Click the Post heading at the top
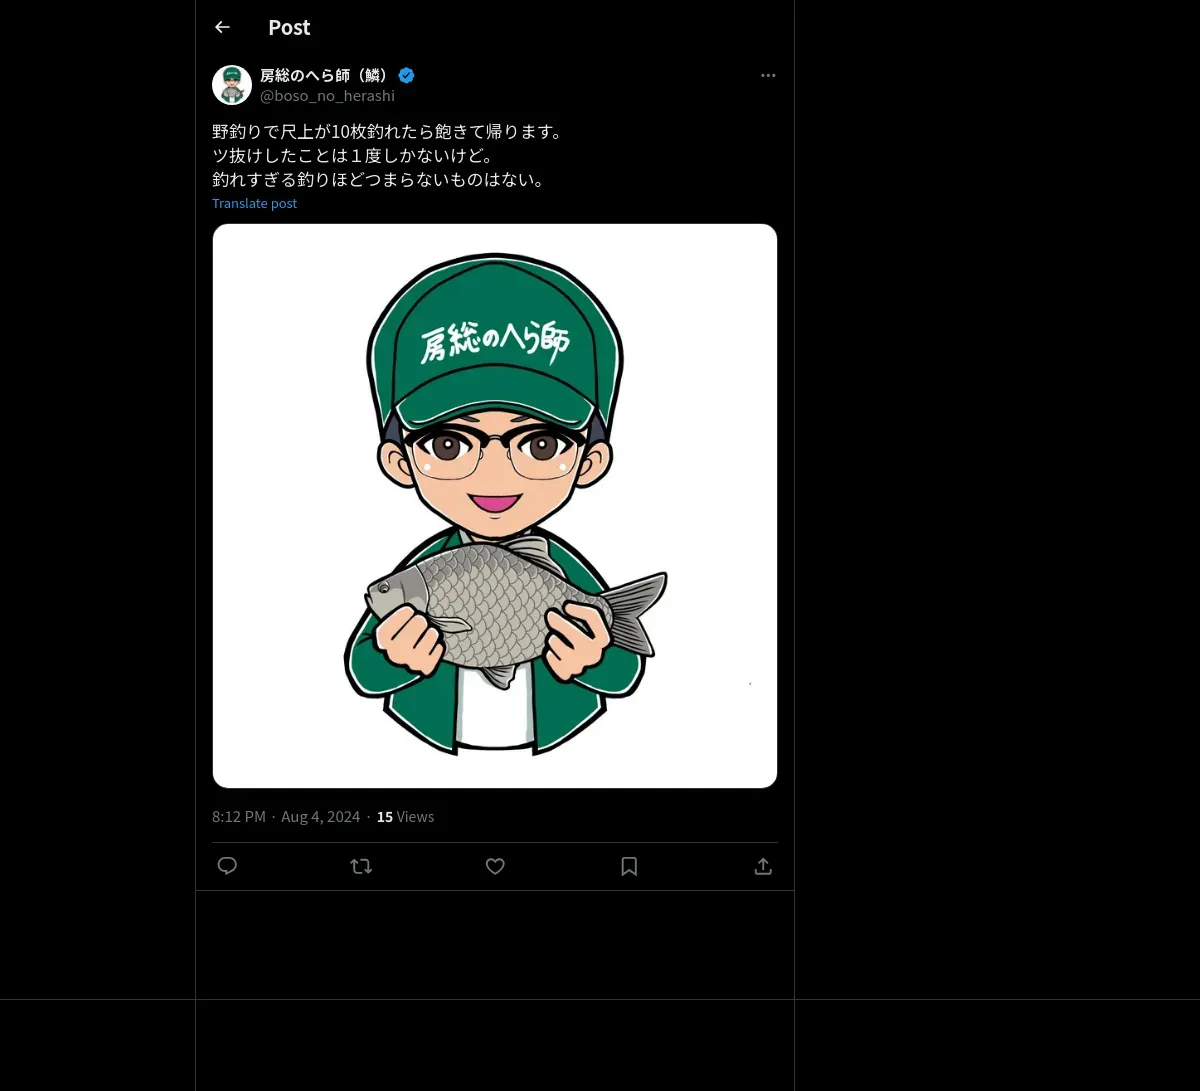1200x1091 pixels. pyautogui.click(x=289, y=27)
